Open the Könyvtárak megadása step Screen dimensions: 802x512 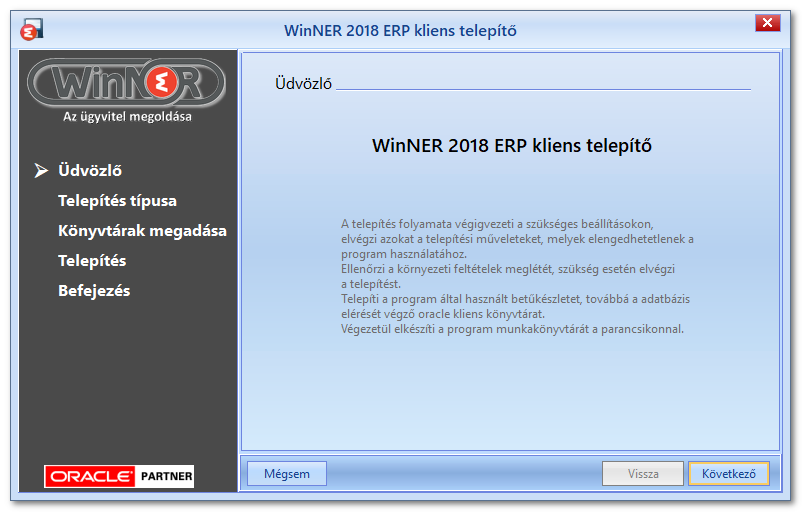(x=142, y=231)
